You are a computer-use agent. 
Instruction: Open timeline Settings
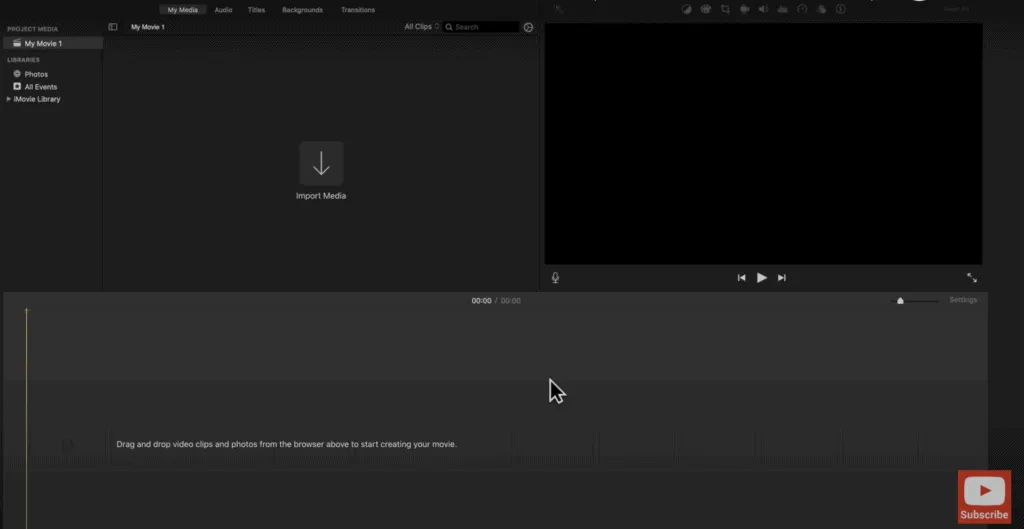963,300
